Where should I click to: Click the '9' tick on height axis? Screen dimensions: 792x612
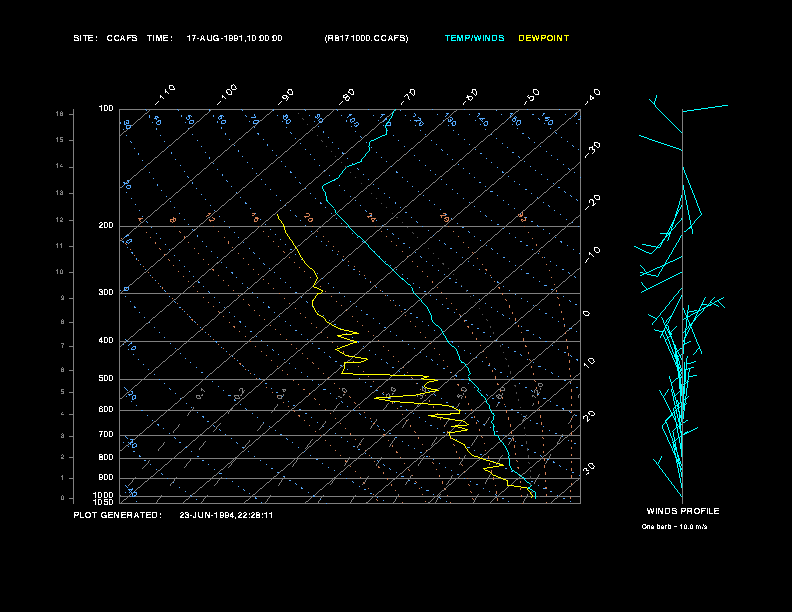(x=63, y=298)
